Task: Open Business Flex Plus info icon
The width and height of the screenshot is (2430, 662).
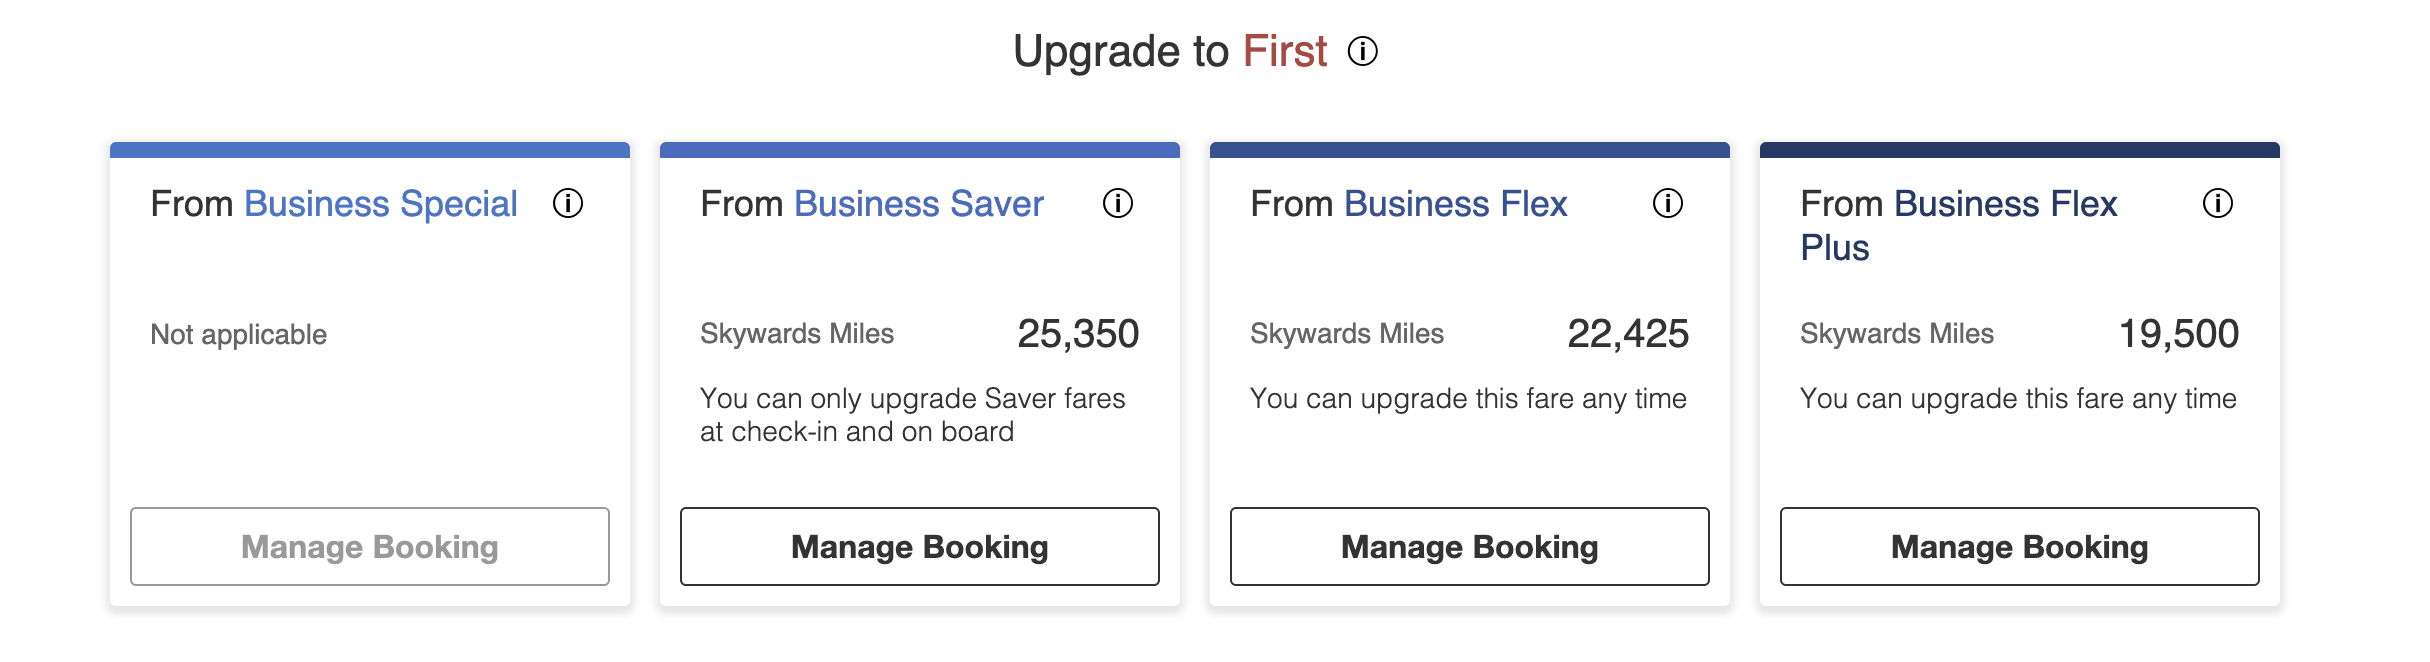Action: (x=2218, y=204)
